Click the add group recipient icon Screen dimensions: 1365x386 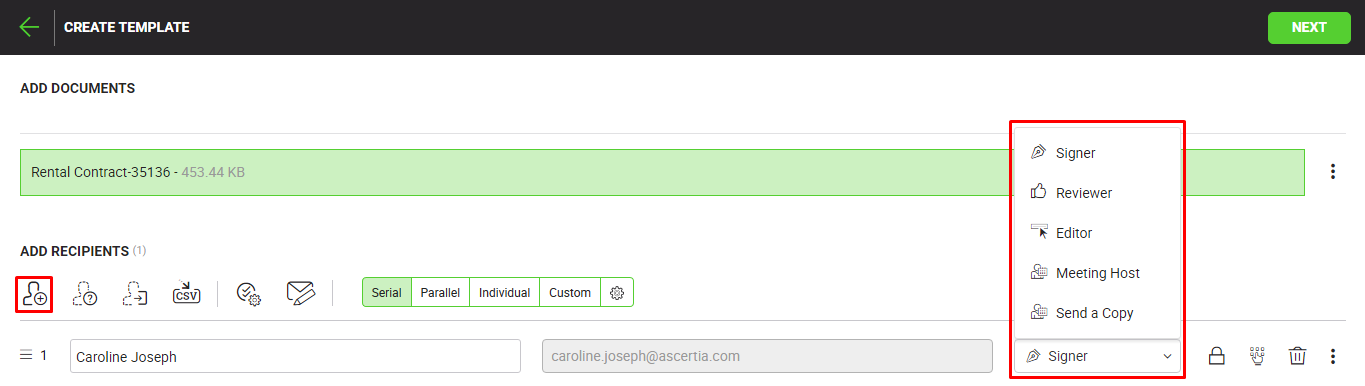click(135, 293)
